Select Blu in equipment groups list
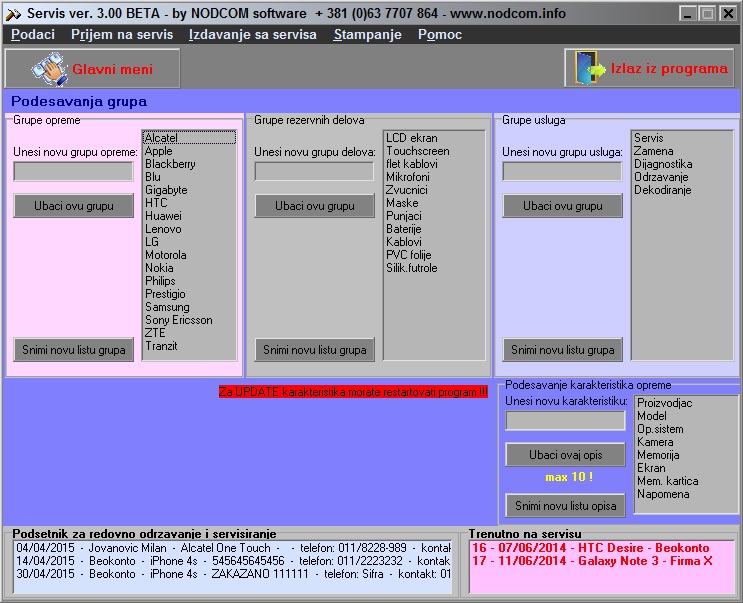The height and width of the screenshot is (603, 743). (189, 177)
